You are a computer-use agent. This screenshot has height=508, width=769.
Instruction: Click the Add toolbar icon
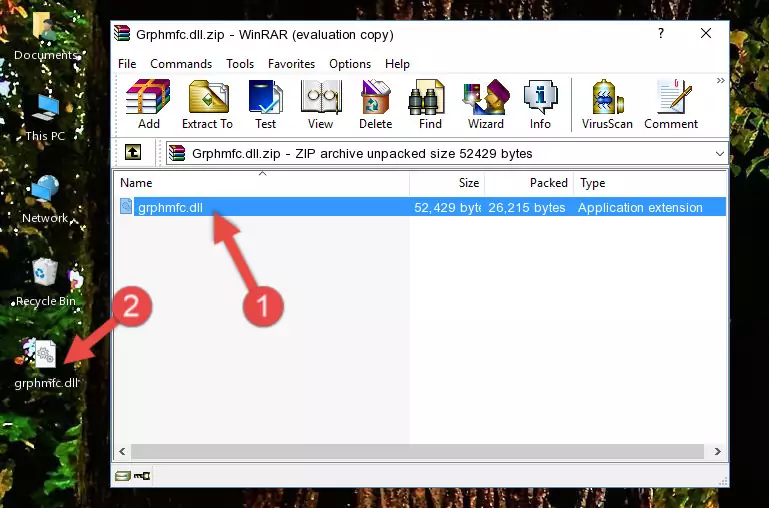pos(148,104)
